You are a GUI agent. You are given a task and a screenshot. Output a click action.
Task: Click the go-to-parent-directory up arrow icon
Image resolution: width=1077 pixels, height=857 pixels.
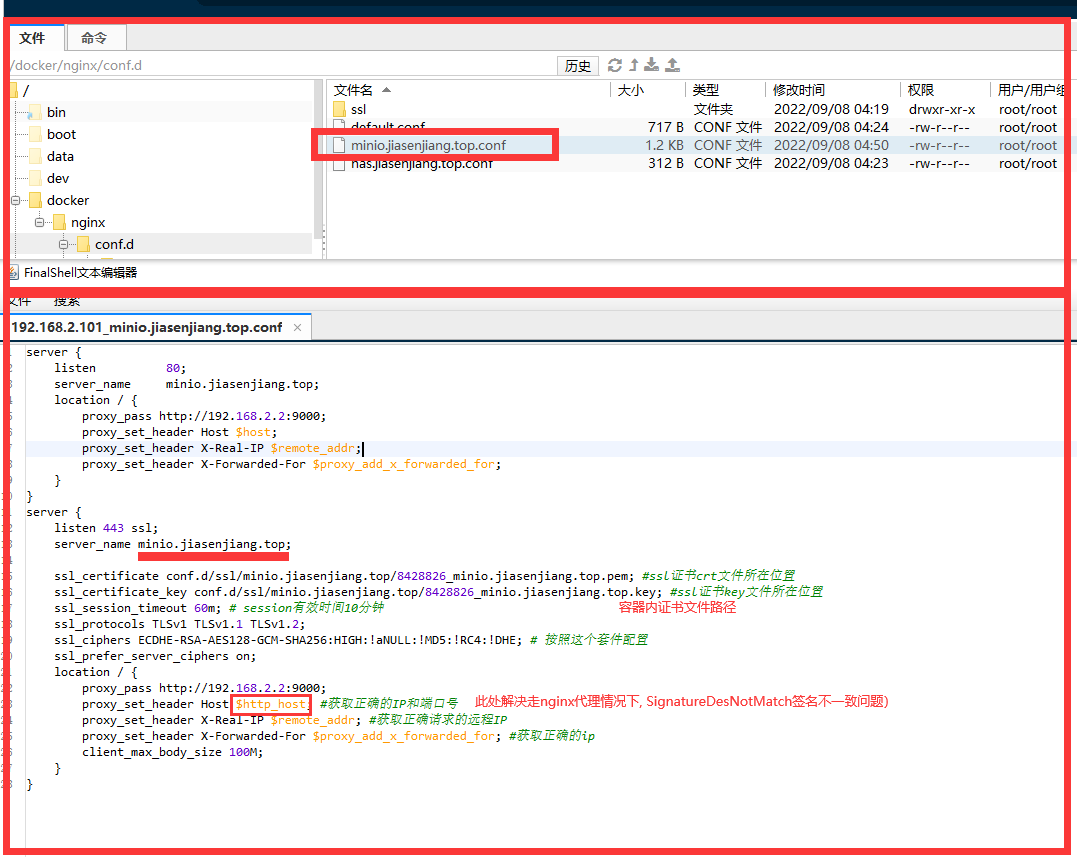coord(633,65)
